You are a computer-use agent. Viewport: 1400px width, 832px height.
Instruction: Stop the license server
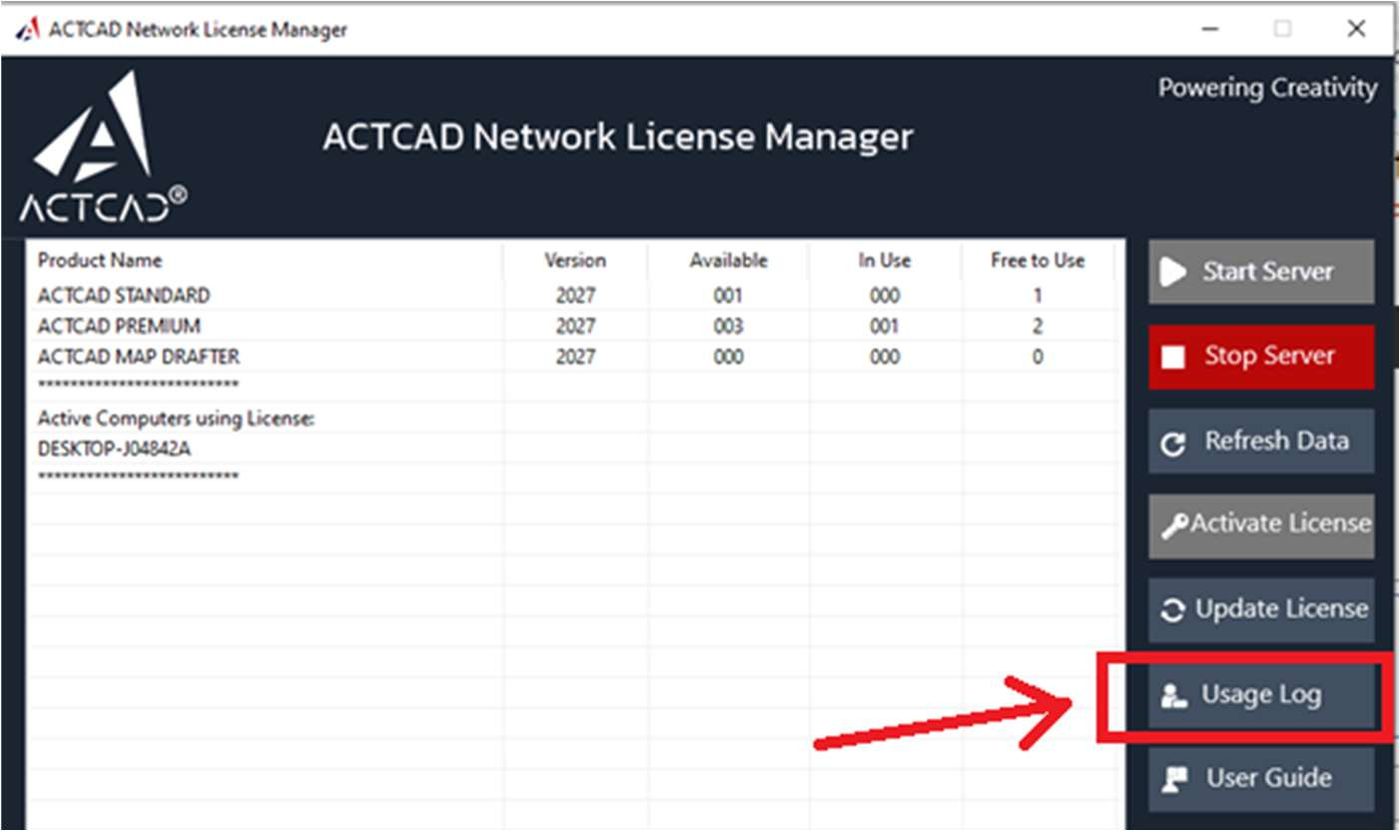point(1261,356)
